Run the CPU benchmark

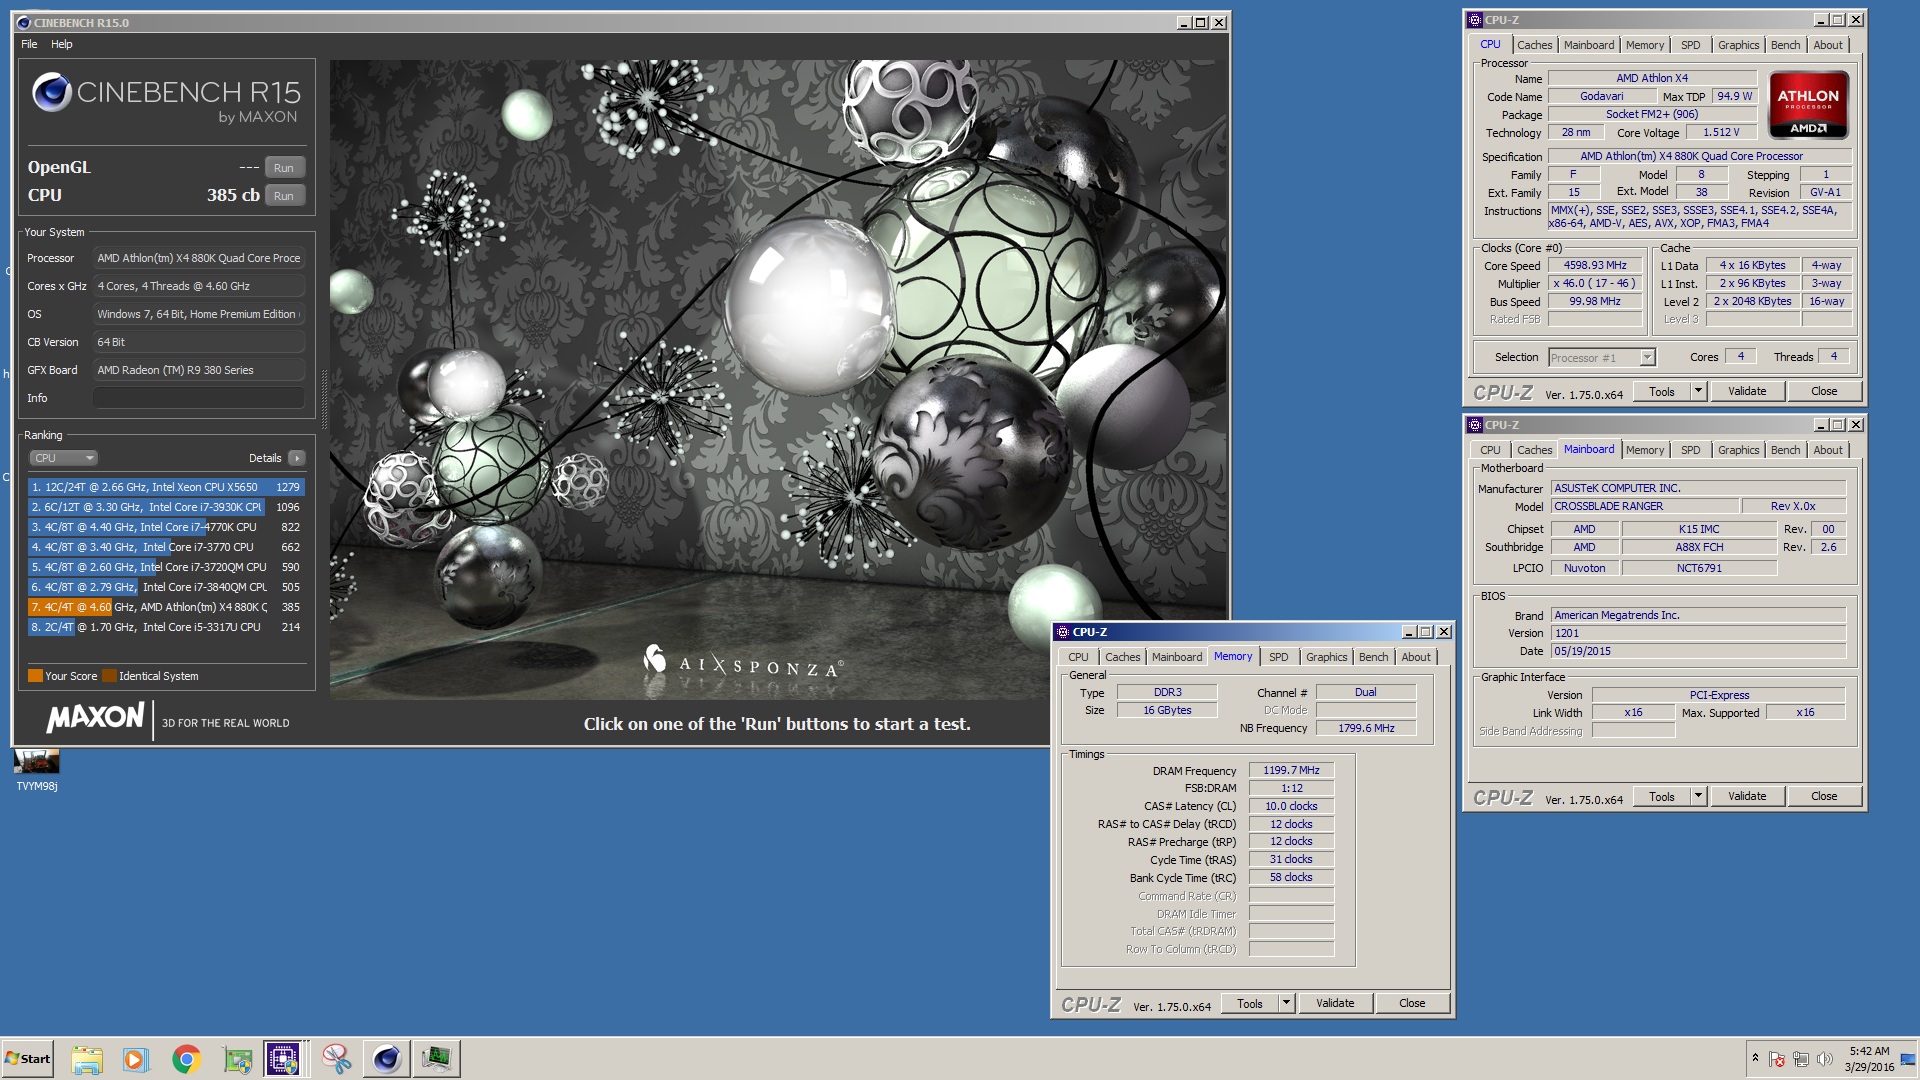284,195
